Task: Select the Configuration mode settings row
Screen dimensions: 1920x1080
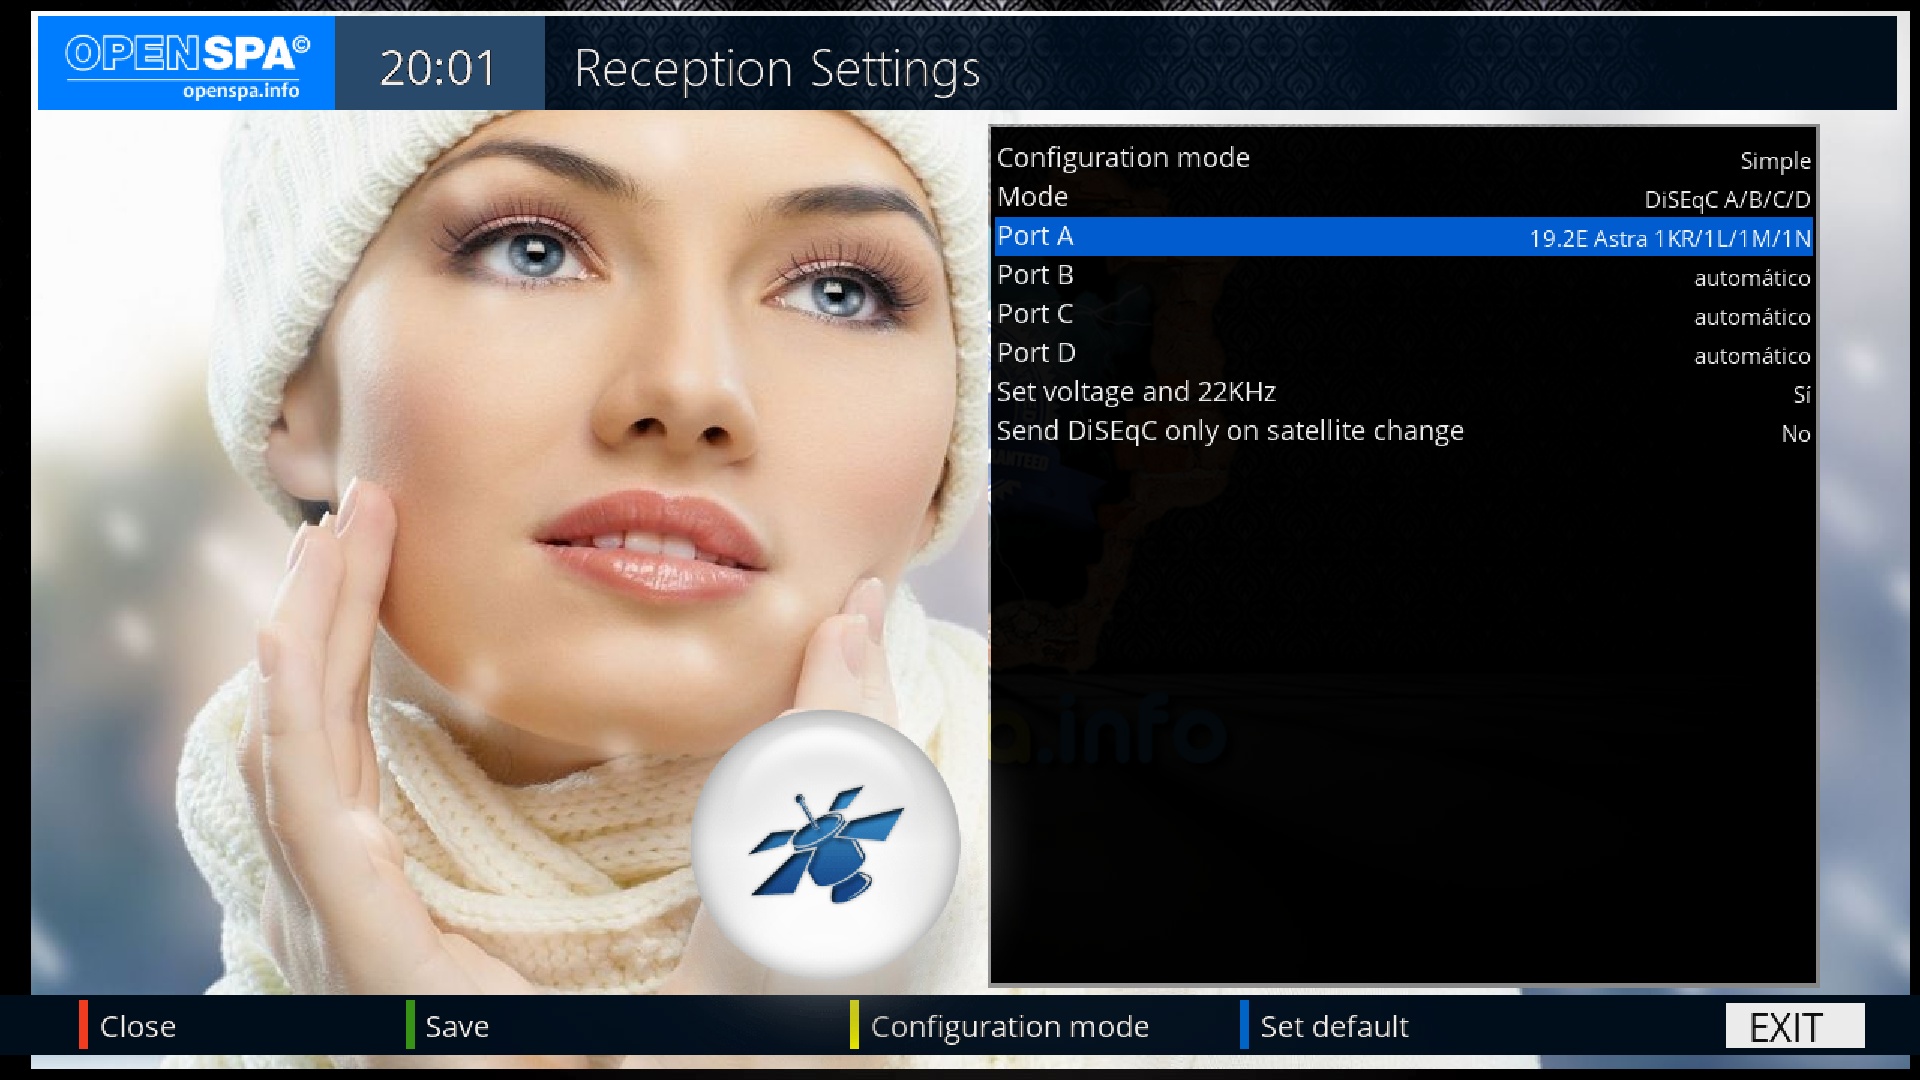Action: [x=1404, y=158]
